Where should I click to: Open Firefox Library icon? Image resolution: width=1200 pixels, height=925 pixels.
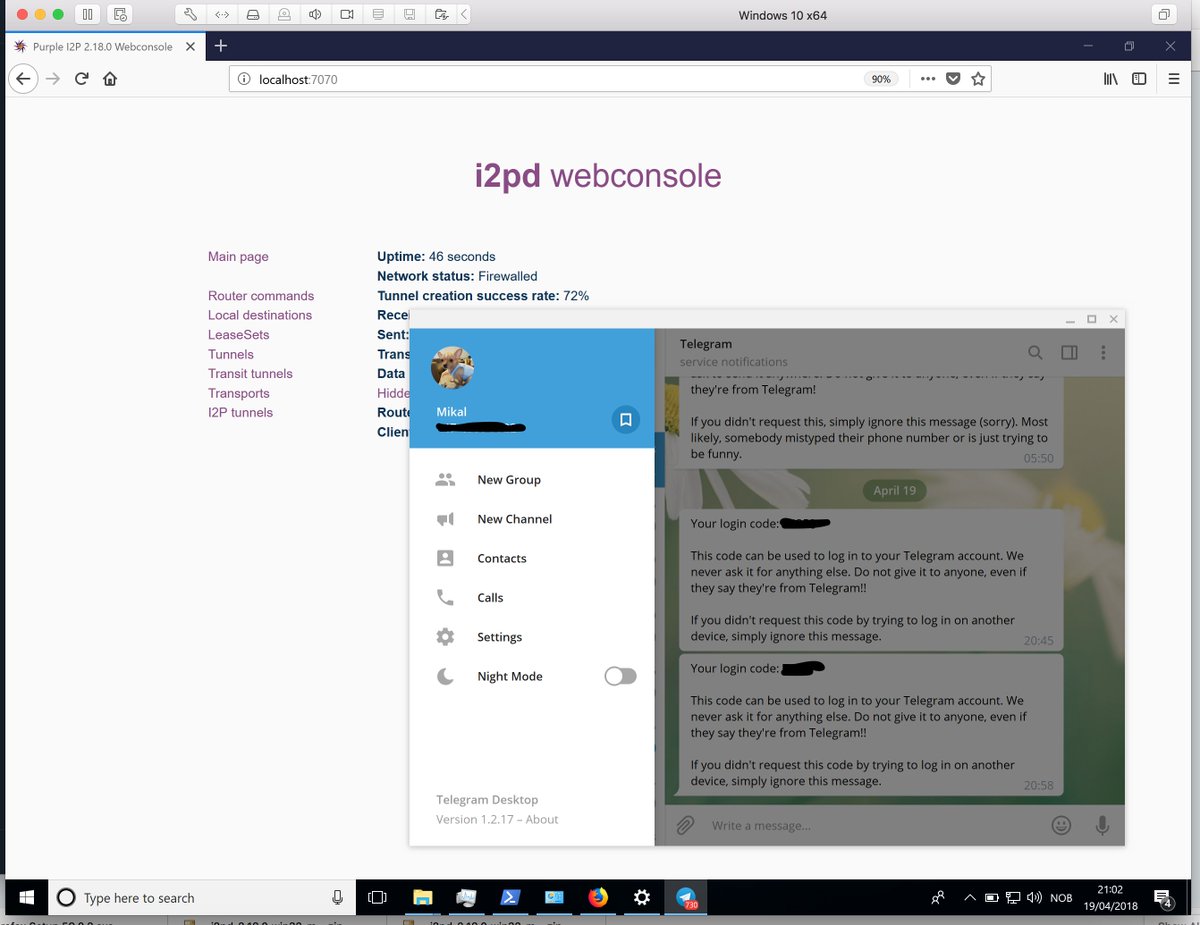point(1110,79)
